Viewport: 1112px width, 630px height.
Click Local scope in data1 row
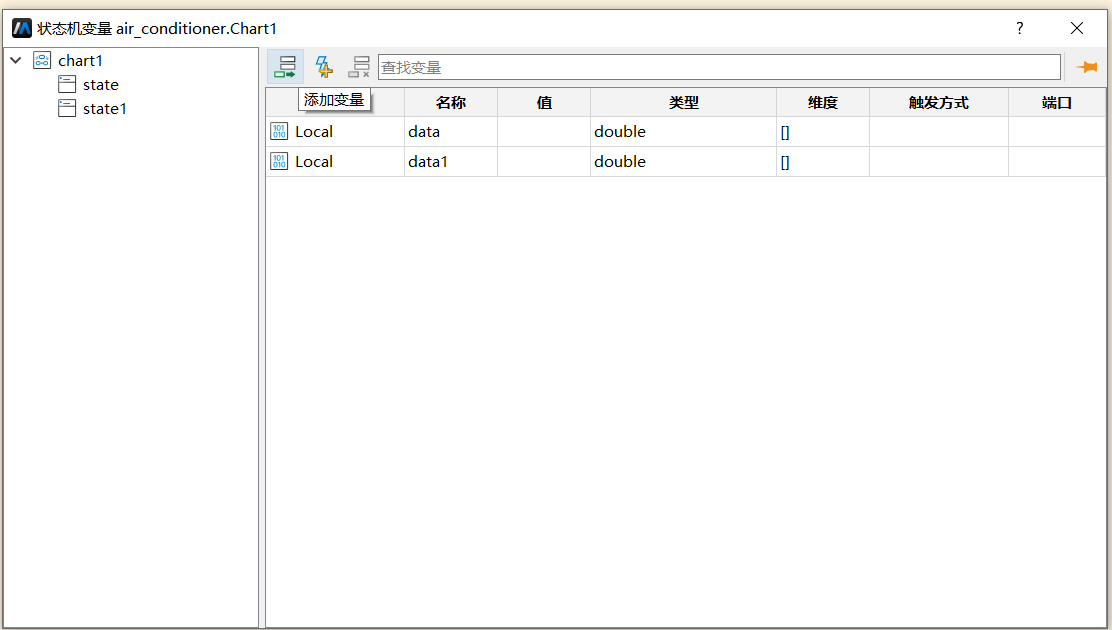(314, 162)
